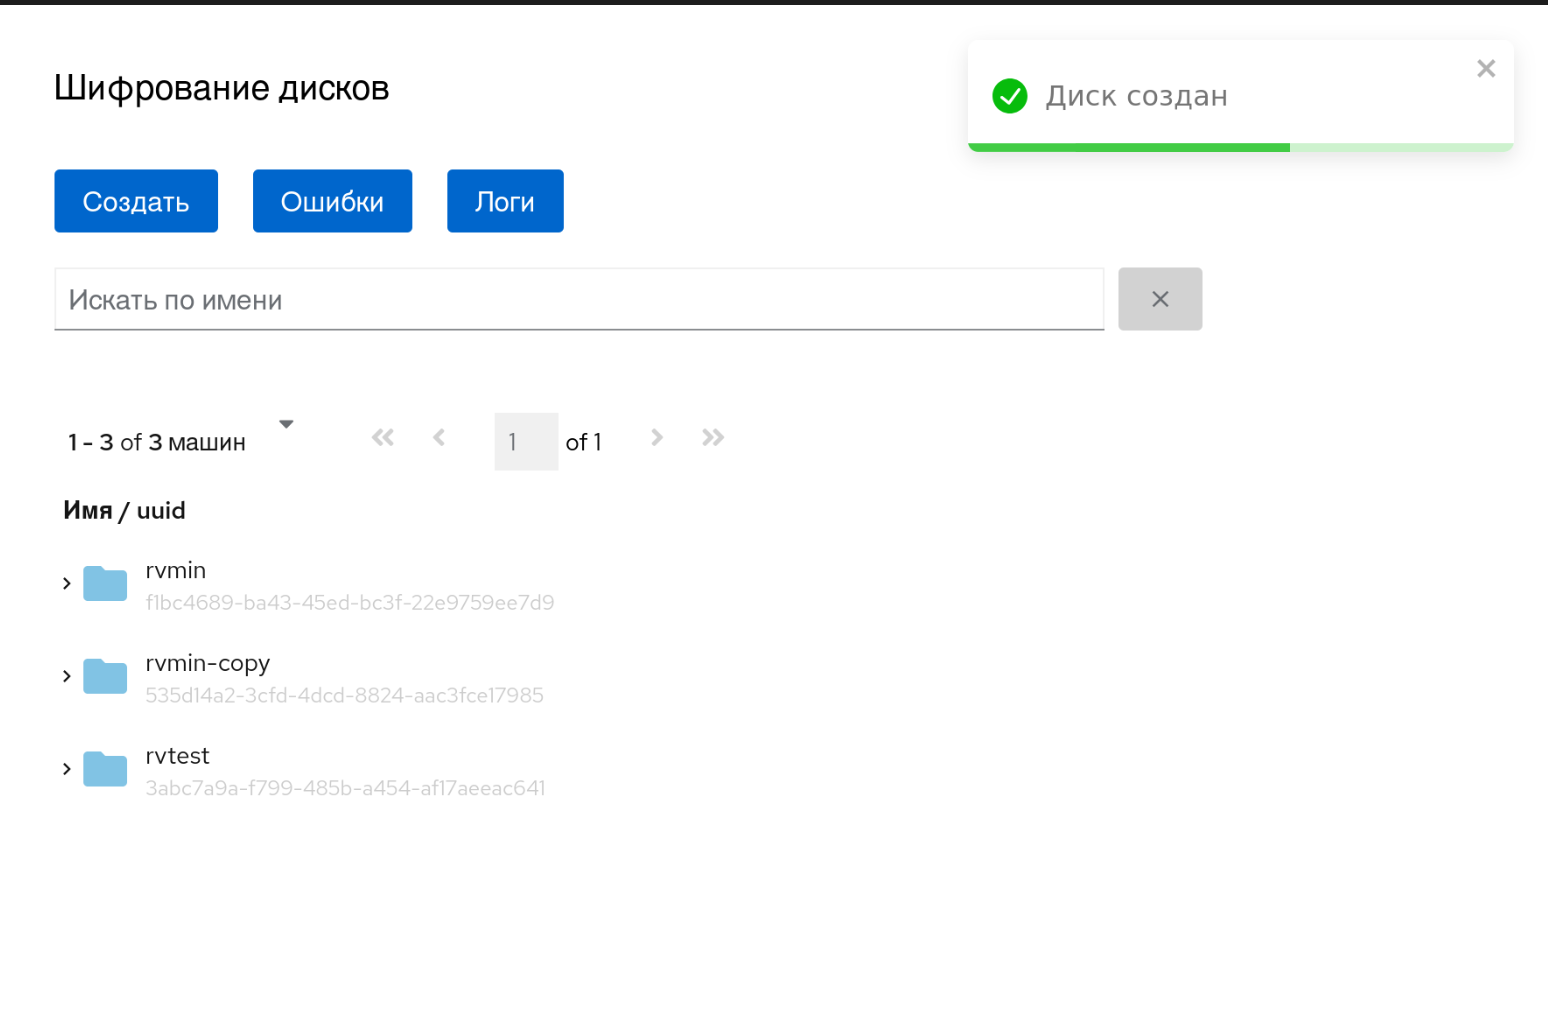The width and height of the screenshot is (1548, 1036).
Task: Open the Логи view
Action: click(x=505, y=201)
